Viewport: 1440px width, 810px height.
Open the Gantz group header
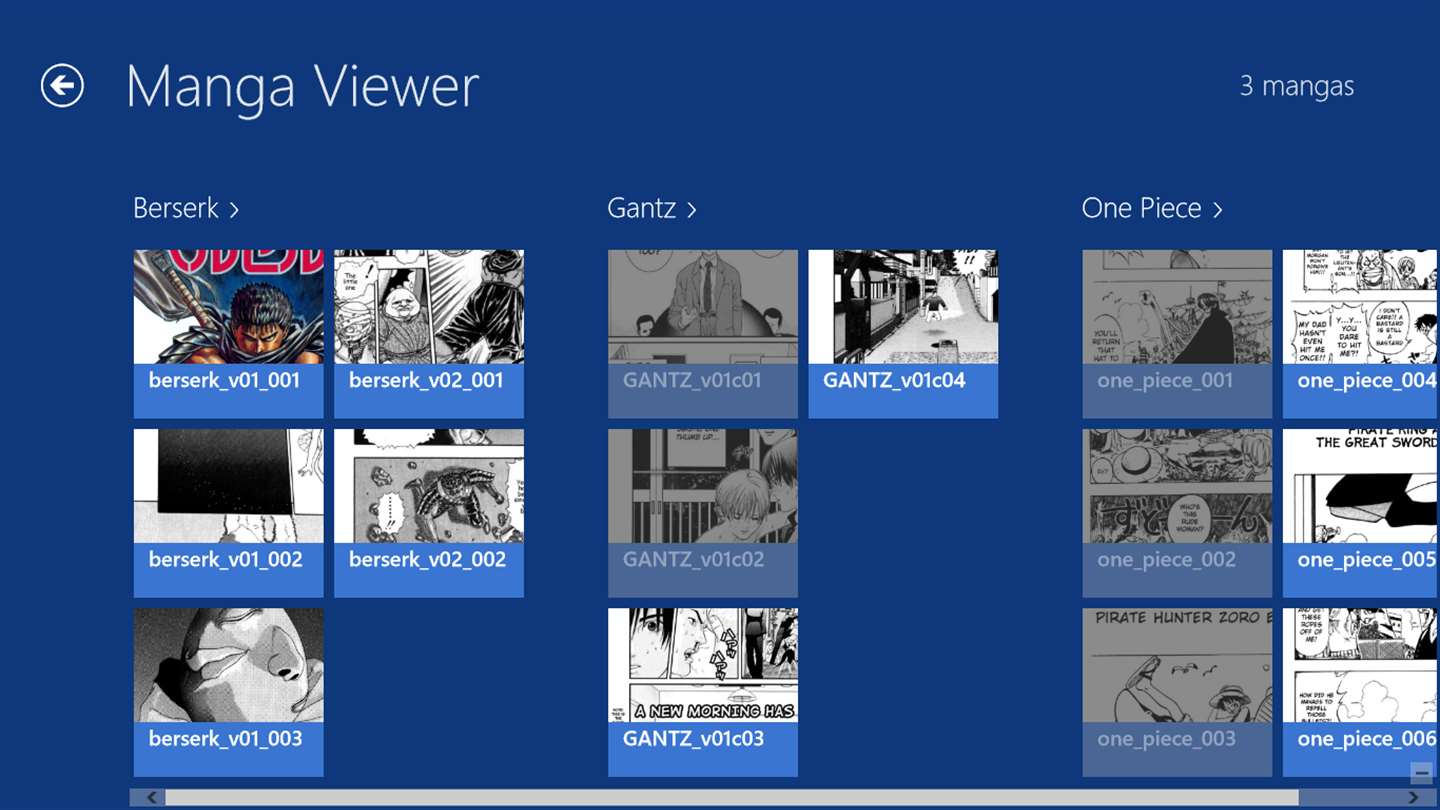click(652, 208)
